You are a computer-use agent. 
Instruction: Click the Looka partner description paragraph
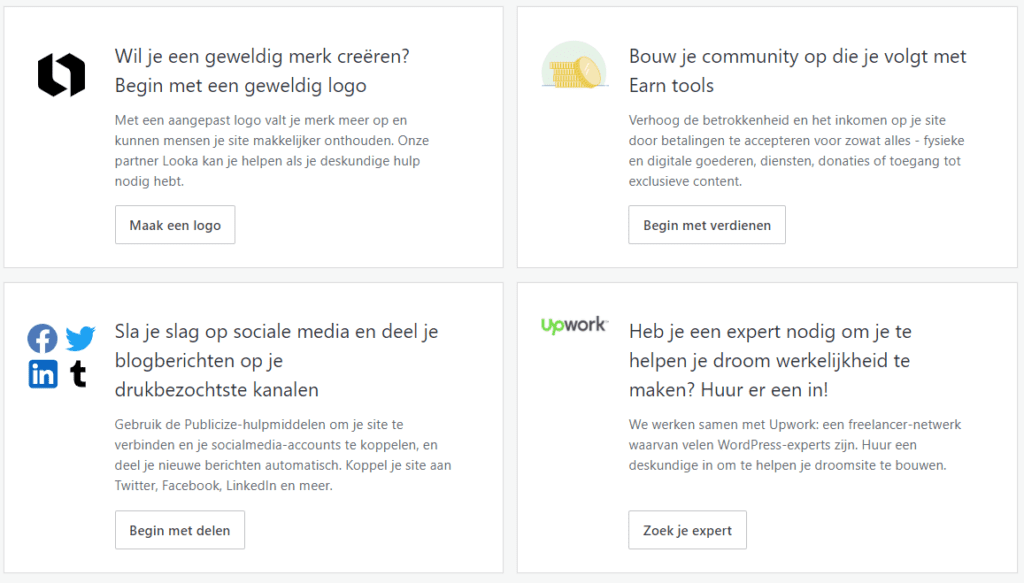[272, 151]
